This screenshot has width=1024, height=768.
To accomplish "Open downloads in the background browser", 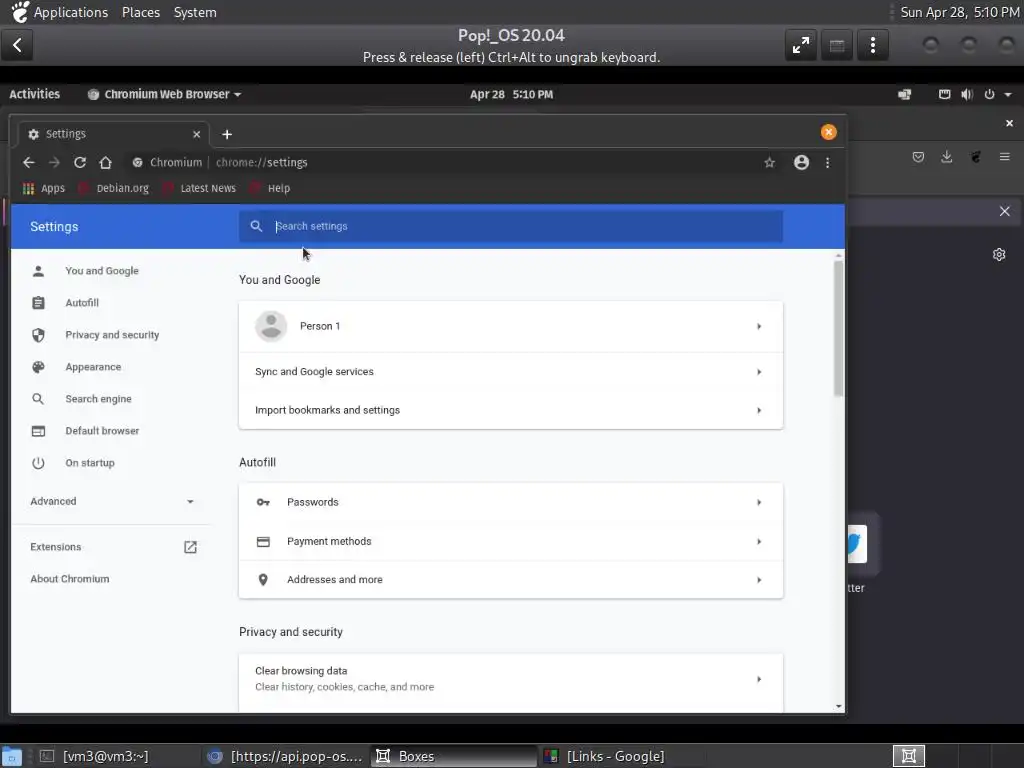I will [x=946, y=157].
